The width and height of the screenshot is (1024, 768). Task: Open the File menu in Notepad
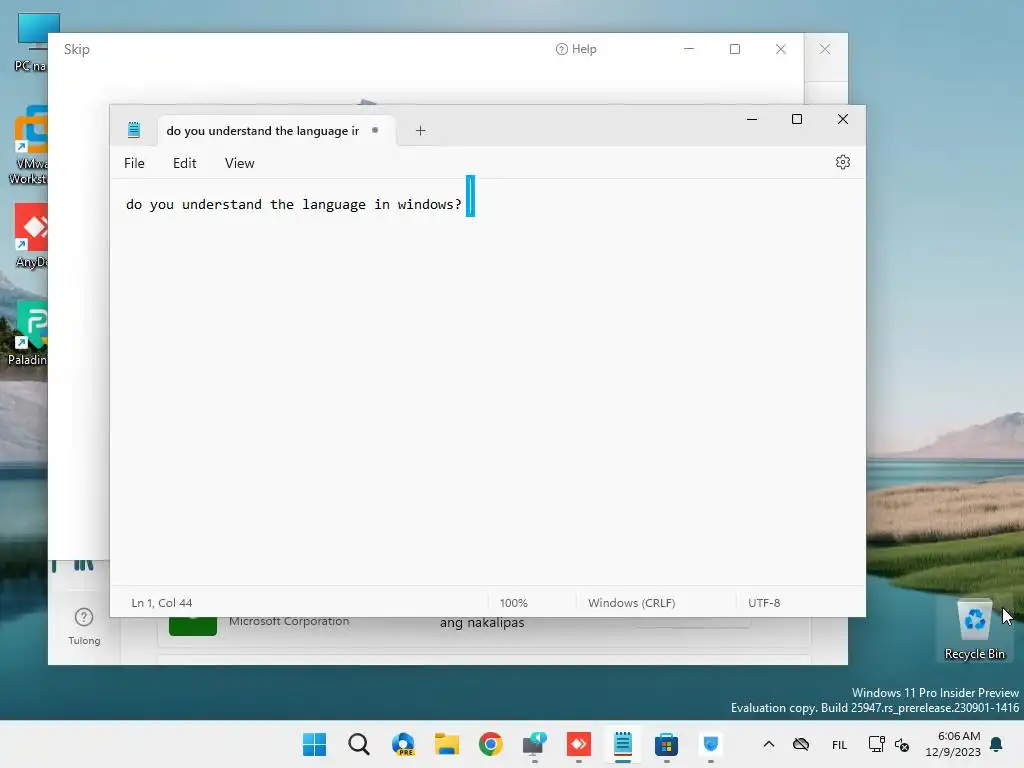click(x=135, y=163)
